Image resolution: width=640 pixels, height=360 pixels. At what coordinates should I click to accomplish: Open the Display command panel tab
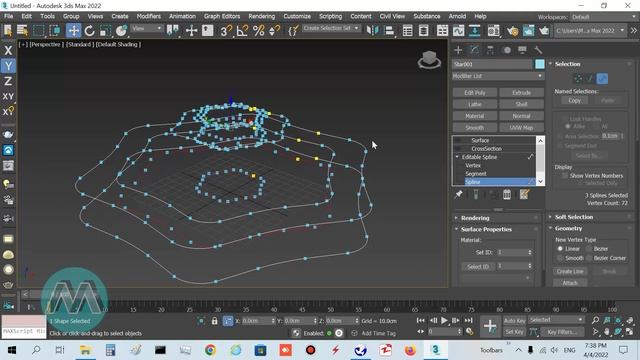pos(522,50)
